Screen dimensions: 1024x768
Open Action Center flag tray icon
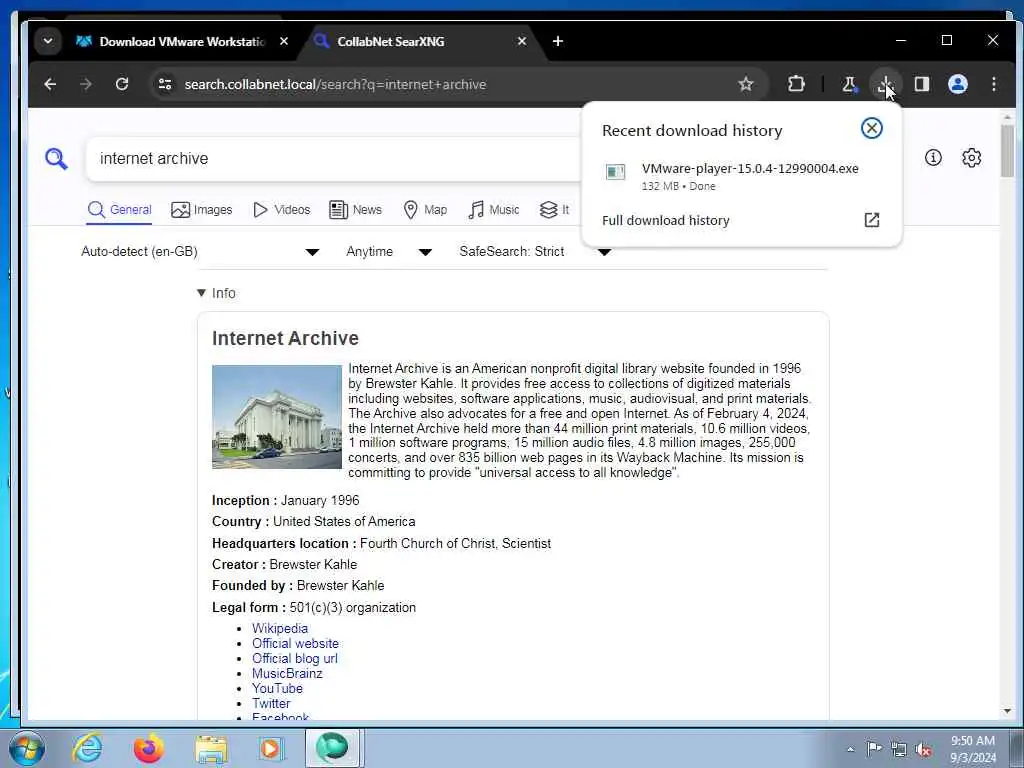point(874,748)
